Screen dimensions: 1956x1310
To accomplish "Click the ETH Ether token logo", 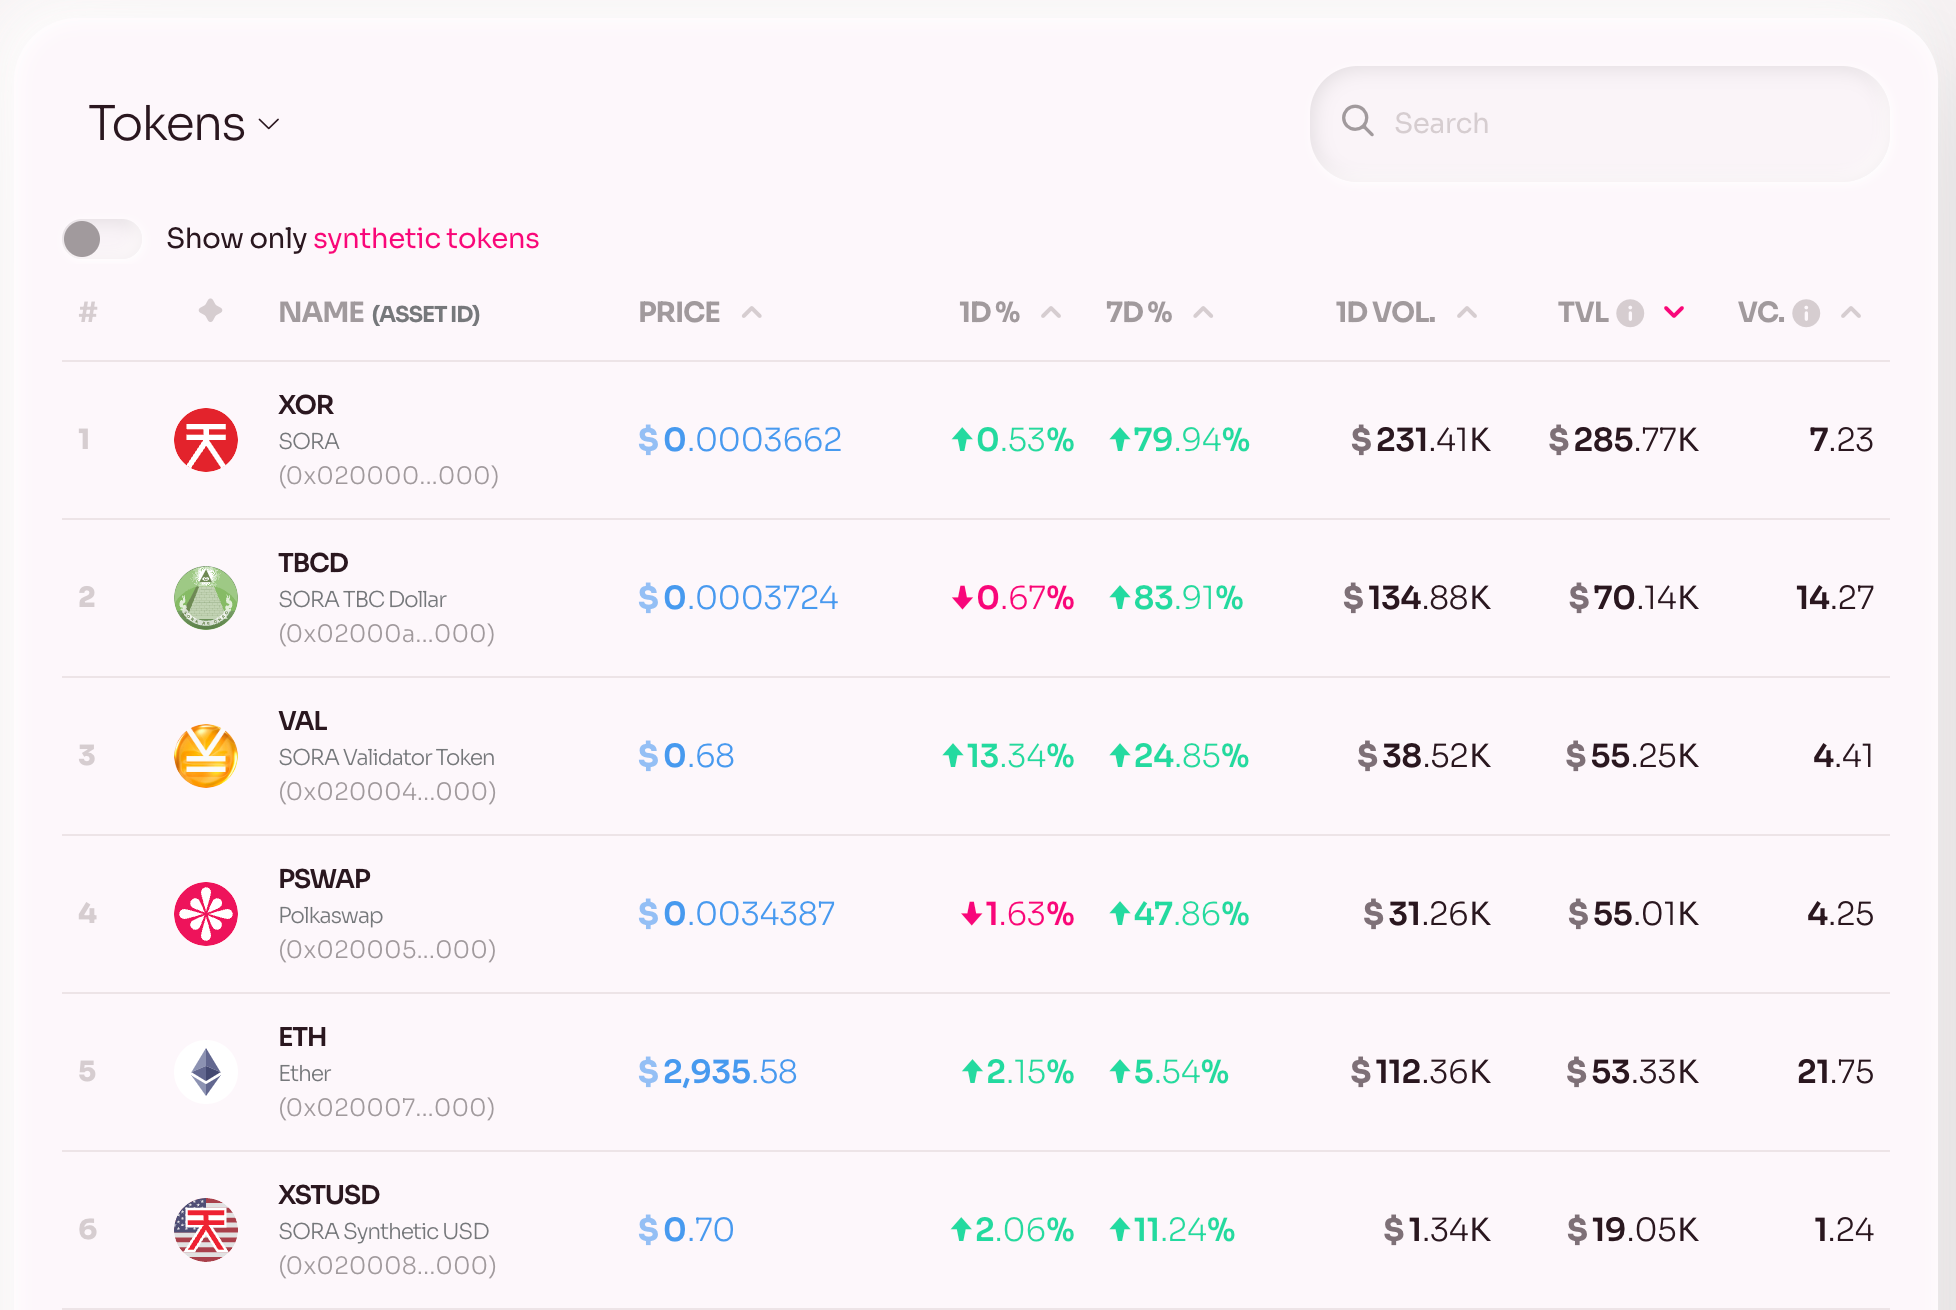I will [206, 1072].
